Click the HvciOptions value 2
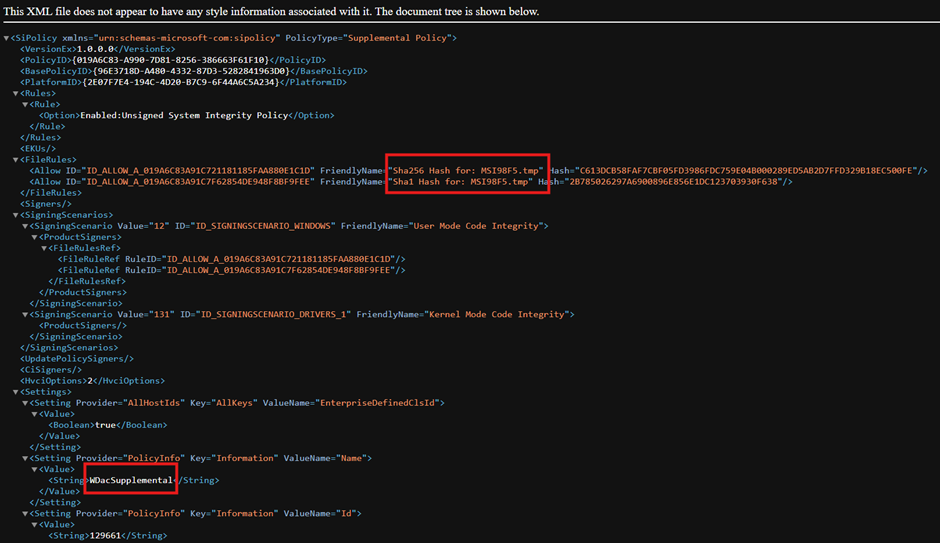This screenshot has height=543, width=940. (89, 380)
